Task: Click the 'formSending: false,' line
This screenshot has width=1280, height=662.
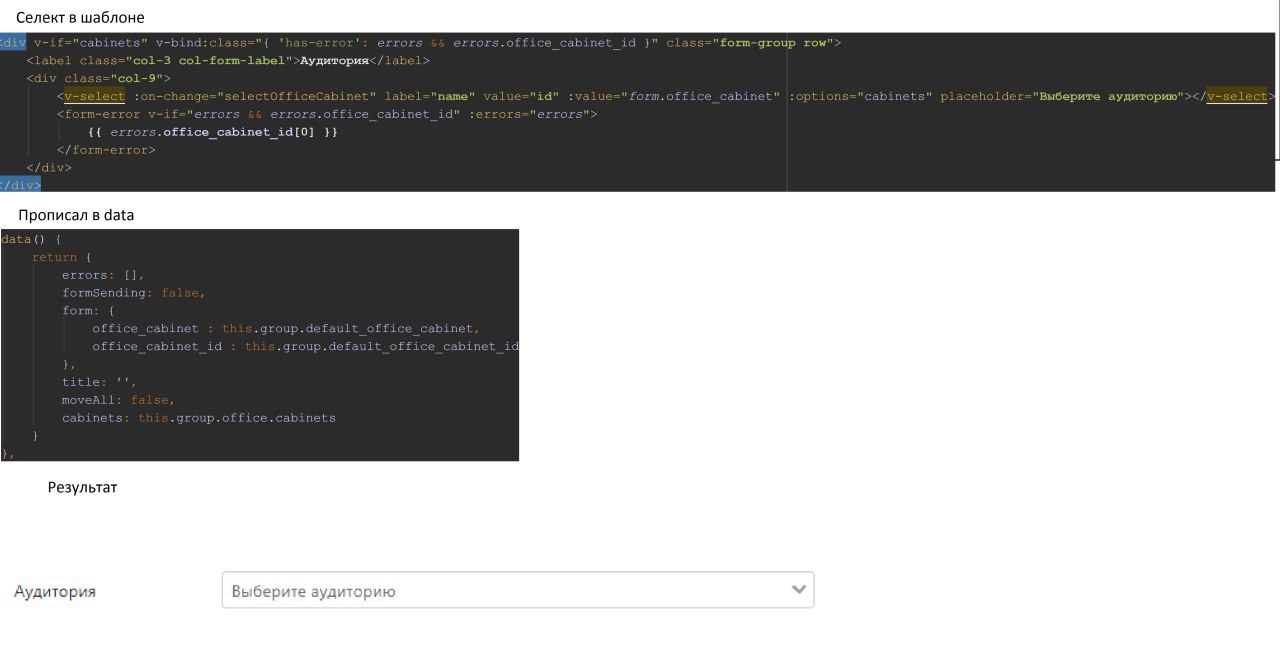Action: point(134,293)
